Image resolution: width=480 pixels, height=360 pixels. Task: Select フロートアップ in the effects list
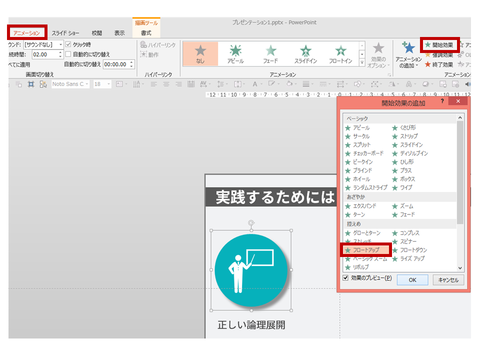coord(366,250)
